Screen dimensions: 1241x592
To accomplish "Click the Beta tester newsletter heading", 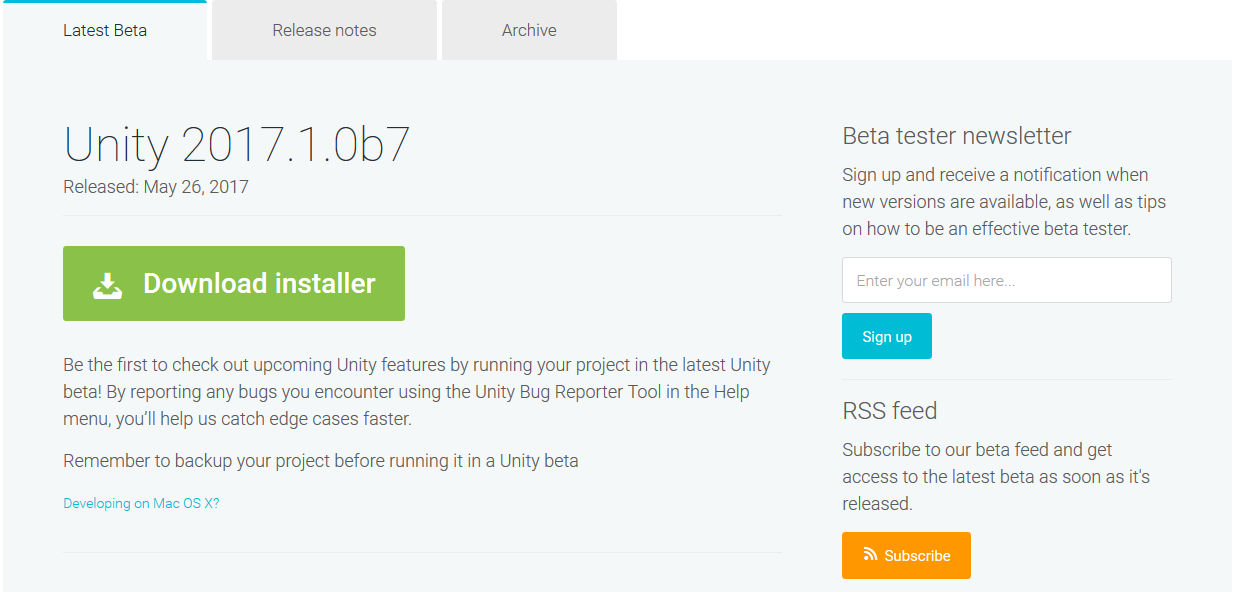I will [956, 136].
